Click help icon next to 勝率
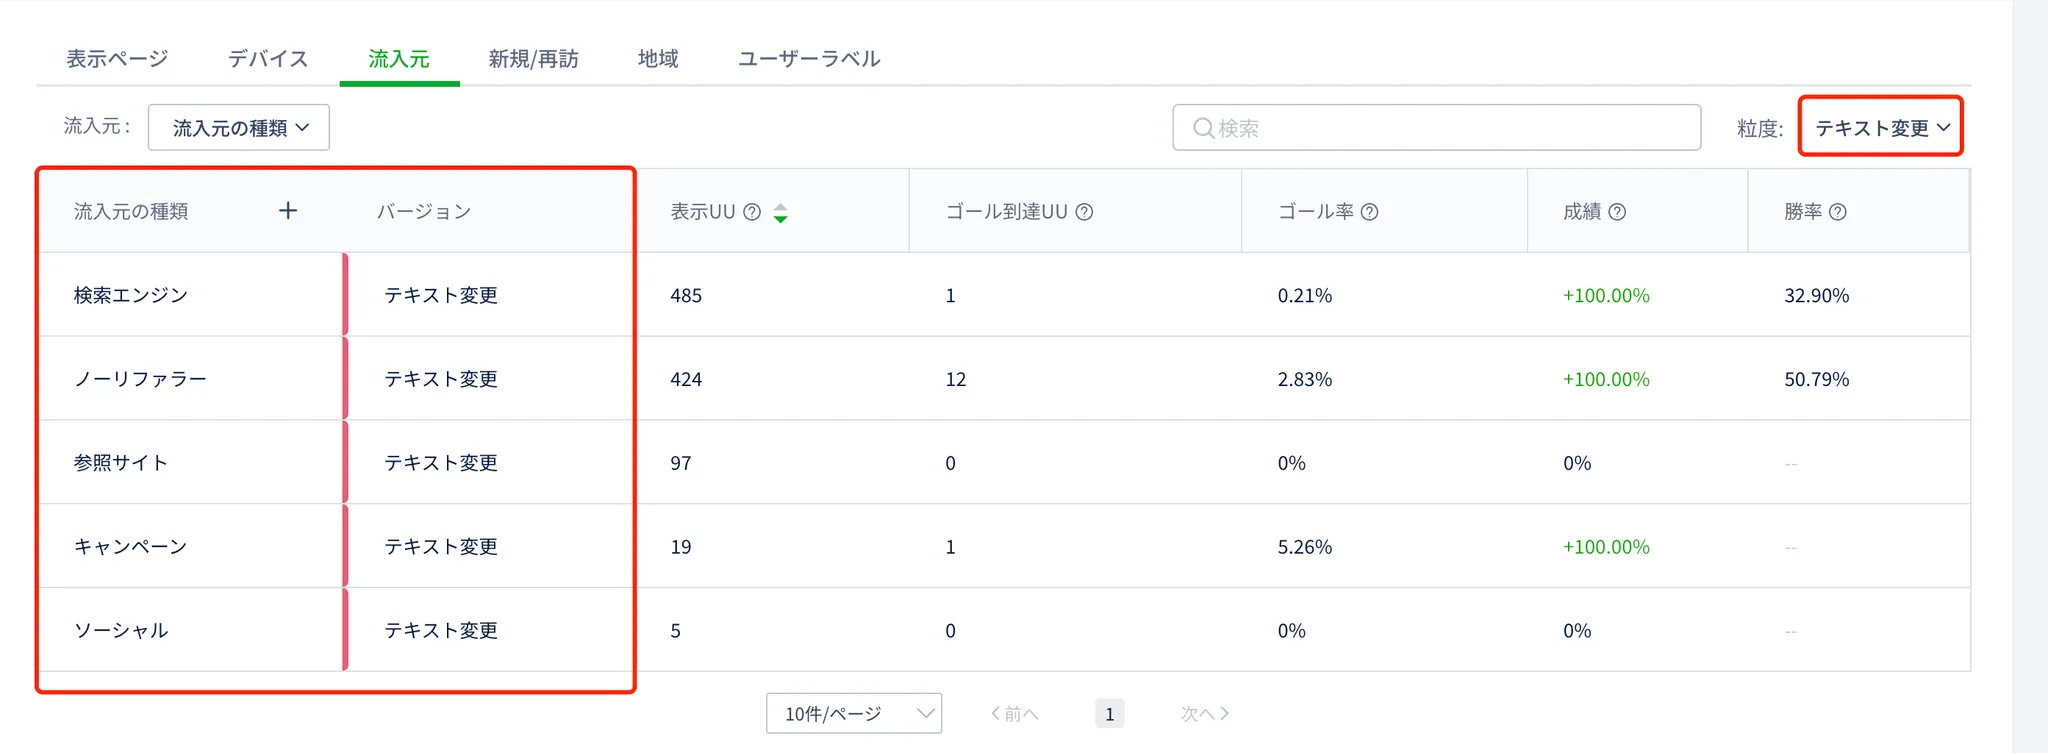 (x=1837, y=212)
